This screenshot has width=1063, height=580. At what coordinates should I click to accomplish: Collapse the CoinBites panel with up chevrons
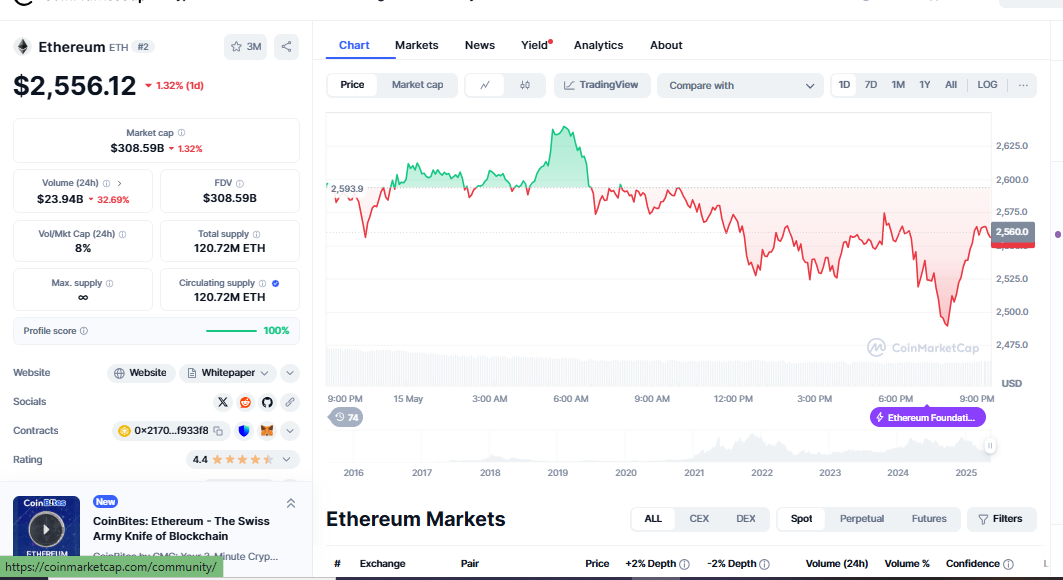(291, 503)
